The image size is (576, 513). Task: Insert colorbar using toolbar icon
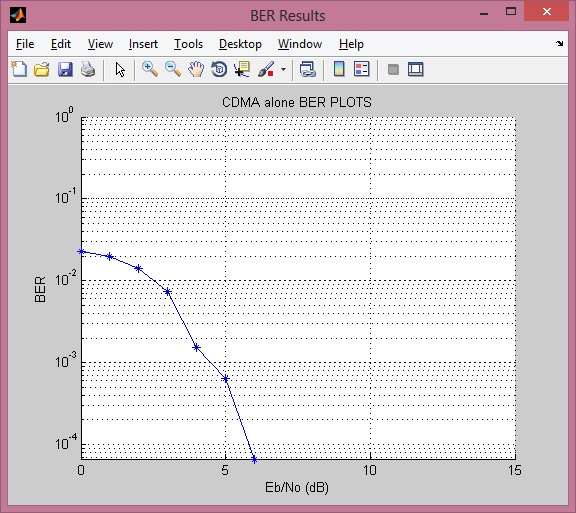[339, 69]
